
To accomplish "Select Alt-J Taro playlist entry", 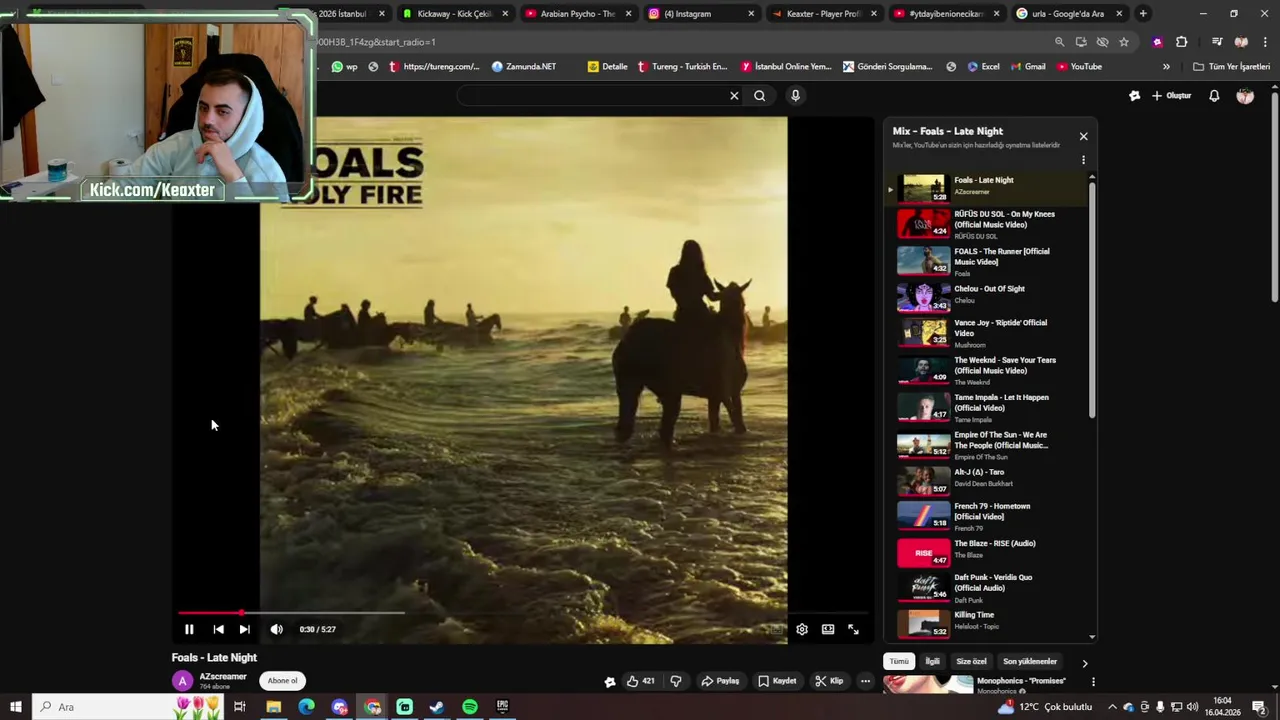I will [986, 480].
